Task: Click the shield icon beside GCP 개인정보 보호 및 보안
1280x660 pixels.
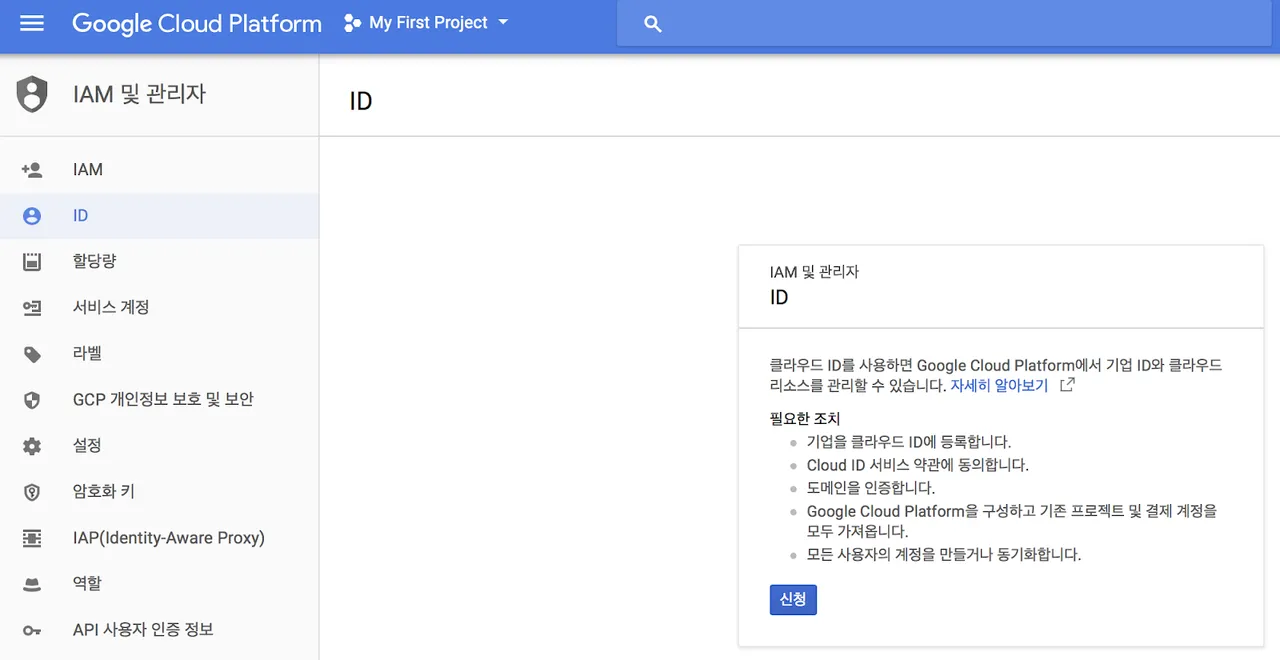Action: click(x=32, y=400)
